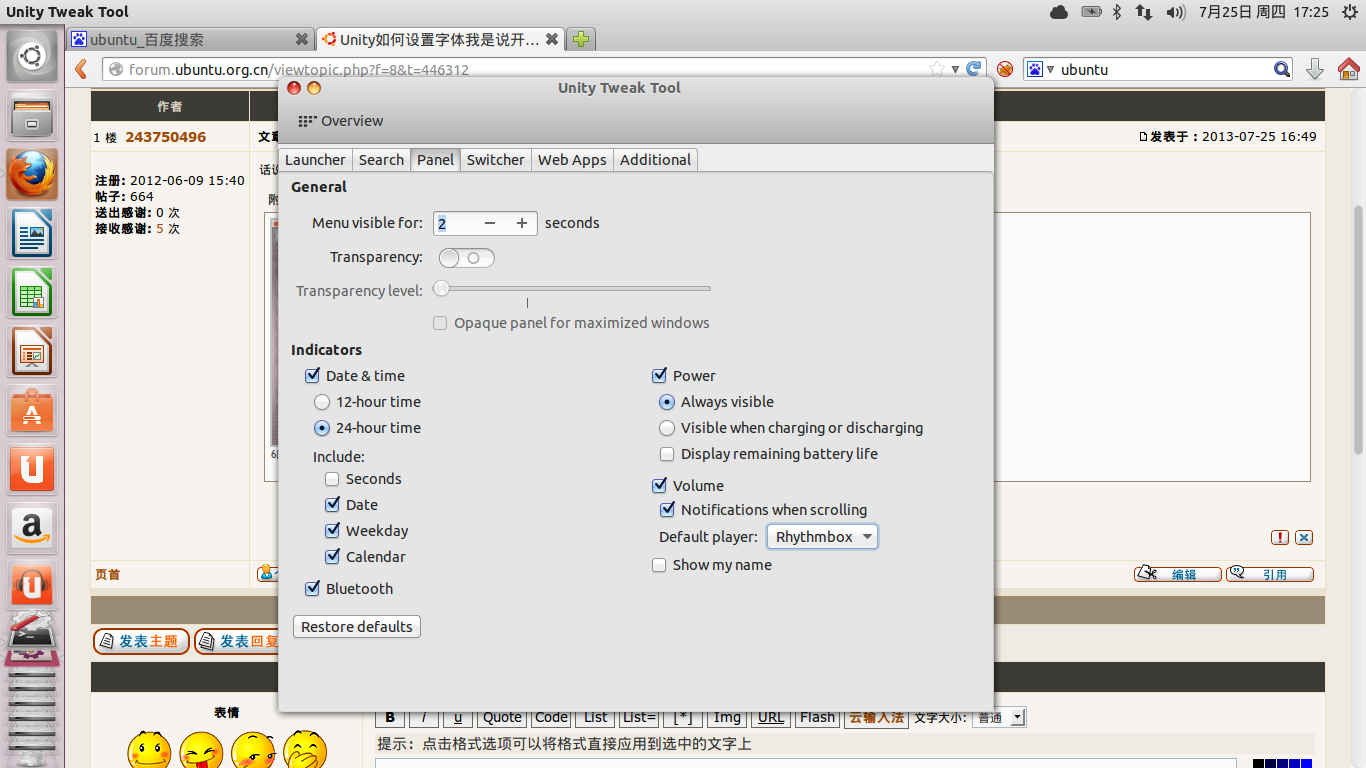Uncheck the Date & time indicator

[x=312, y=376]
